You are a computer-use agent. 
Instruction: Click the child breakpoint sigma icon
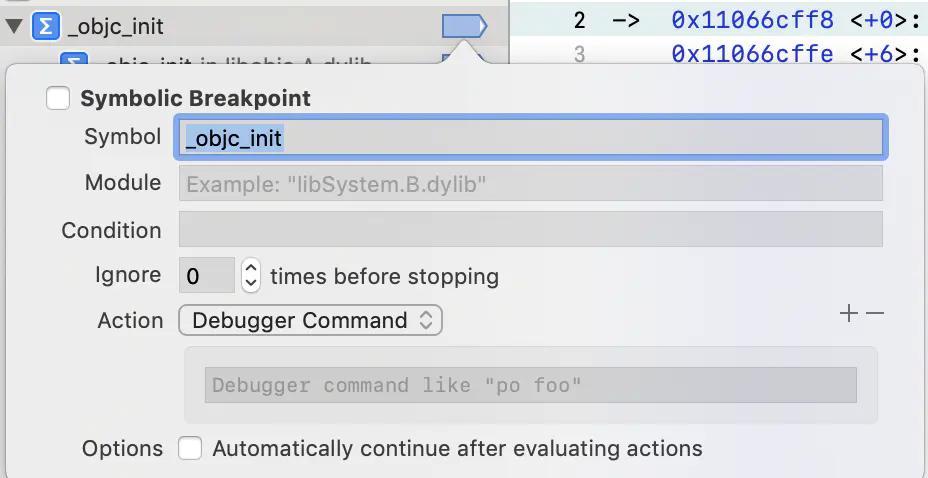click(x=74, y=58)
